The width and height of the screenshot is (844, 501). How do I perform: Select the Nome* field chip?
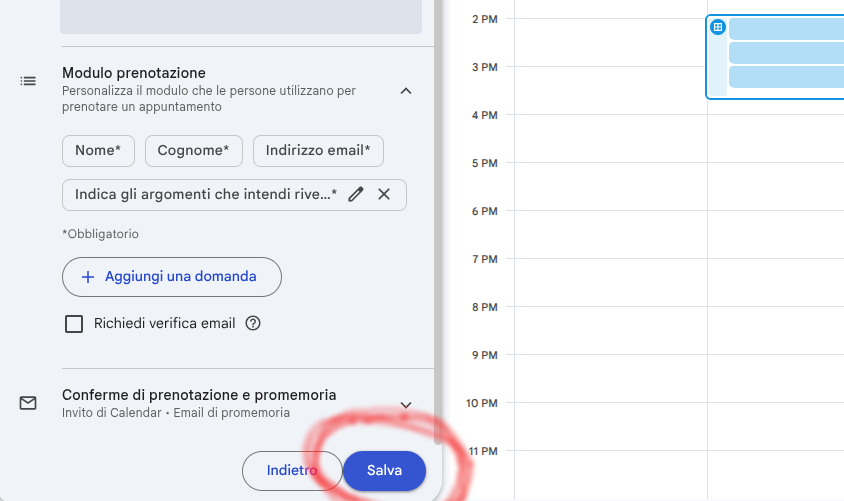pos(99,151)
